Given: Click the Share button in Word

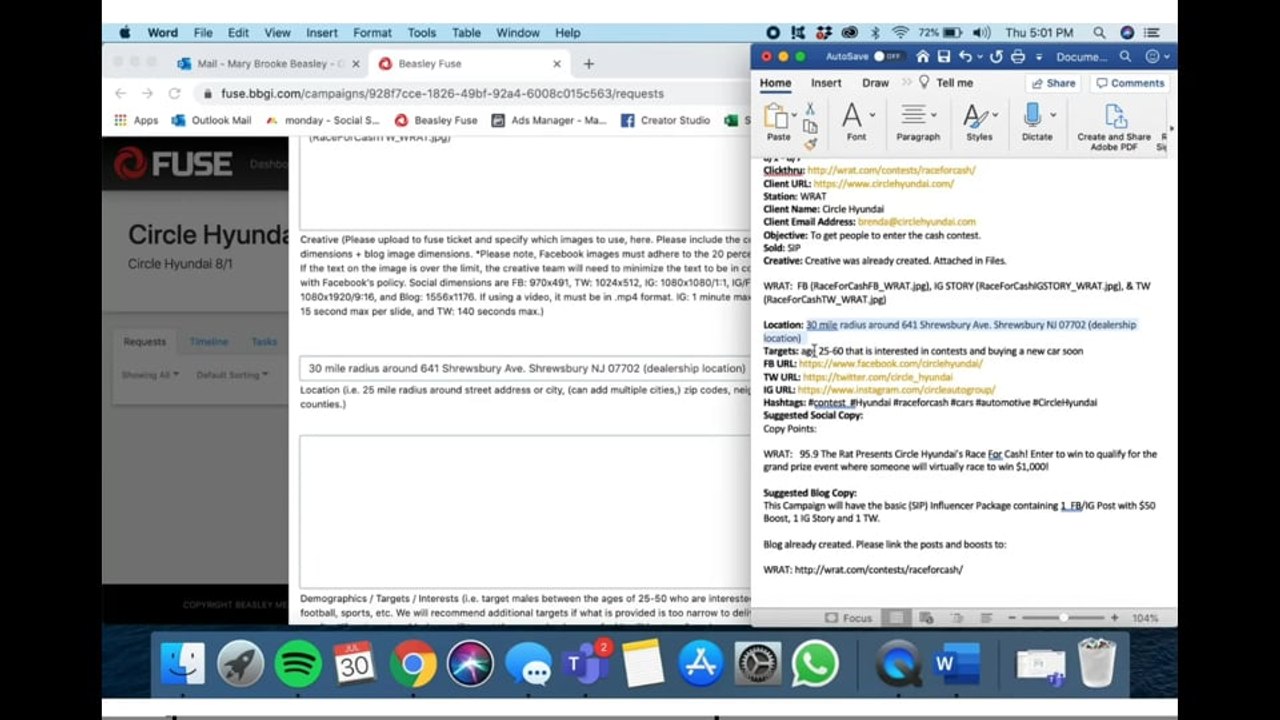Looking at the screenshot, I should click(1054, 83).
